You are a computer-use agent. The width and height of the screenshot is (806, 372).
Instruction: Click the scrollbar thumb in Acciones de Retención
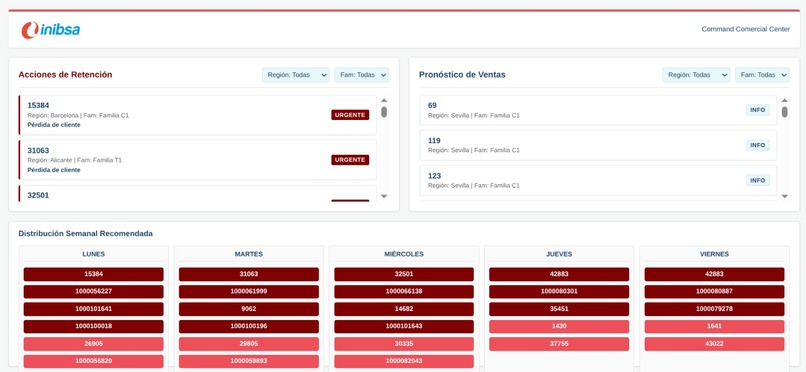pos(384,112)
